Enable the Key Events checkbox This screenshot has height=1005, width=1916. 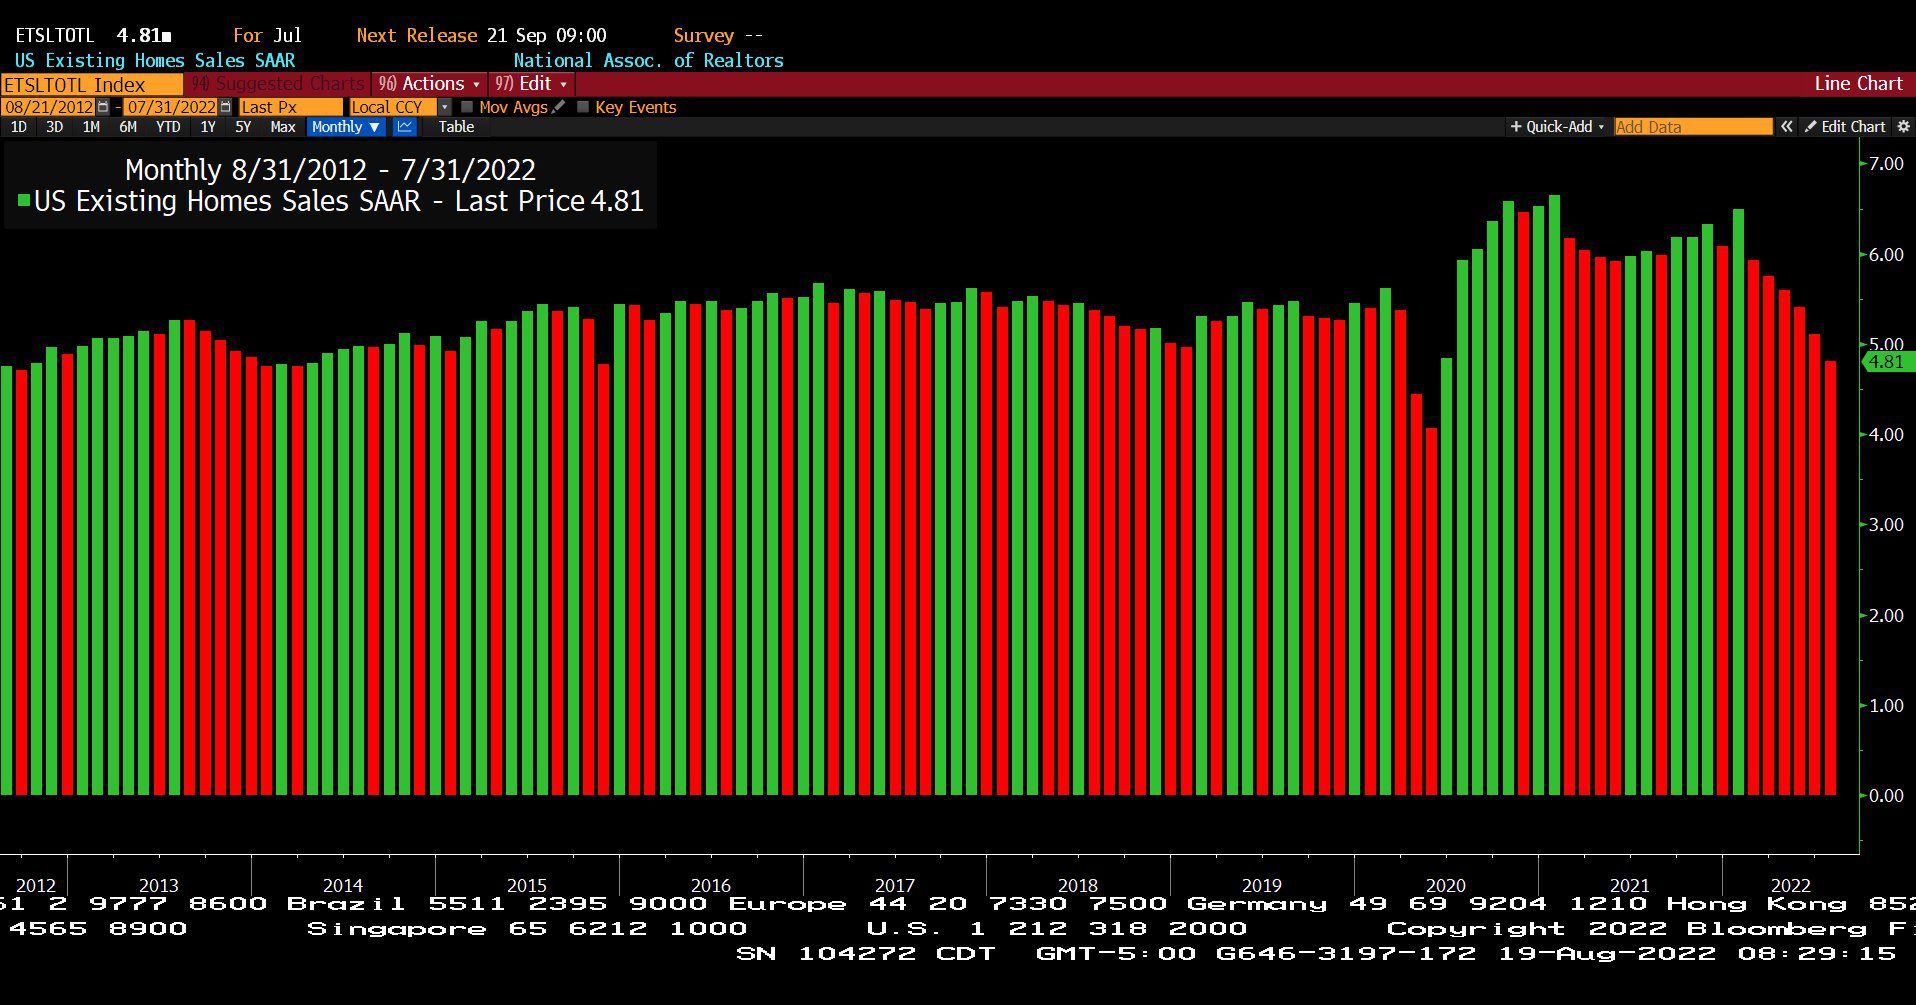(x=583, y=107)
